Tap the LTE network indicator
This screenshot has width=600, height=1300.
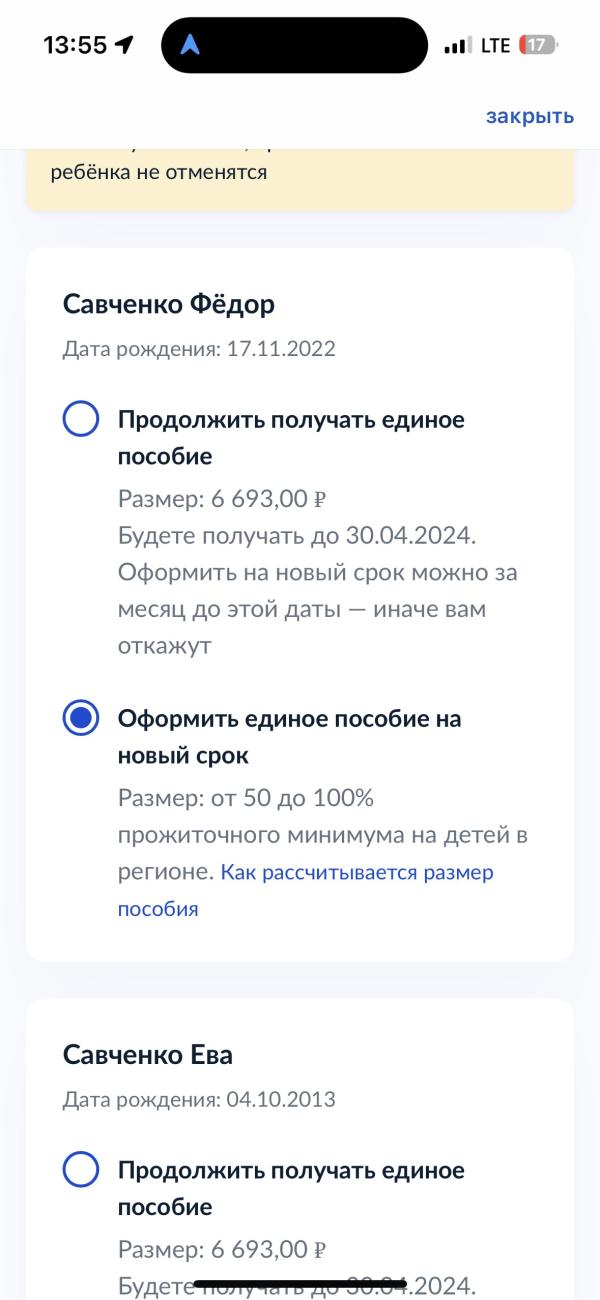495,45
